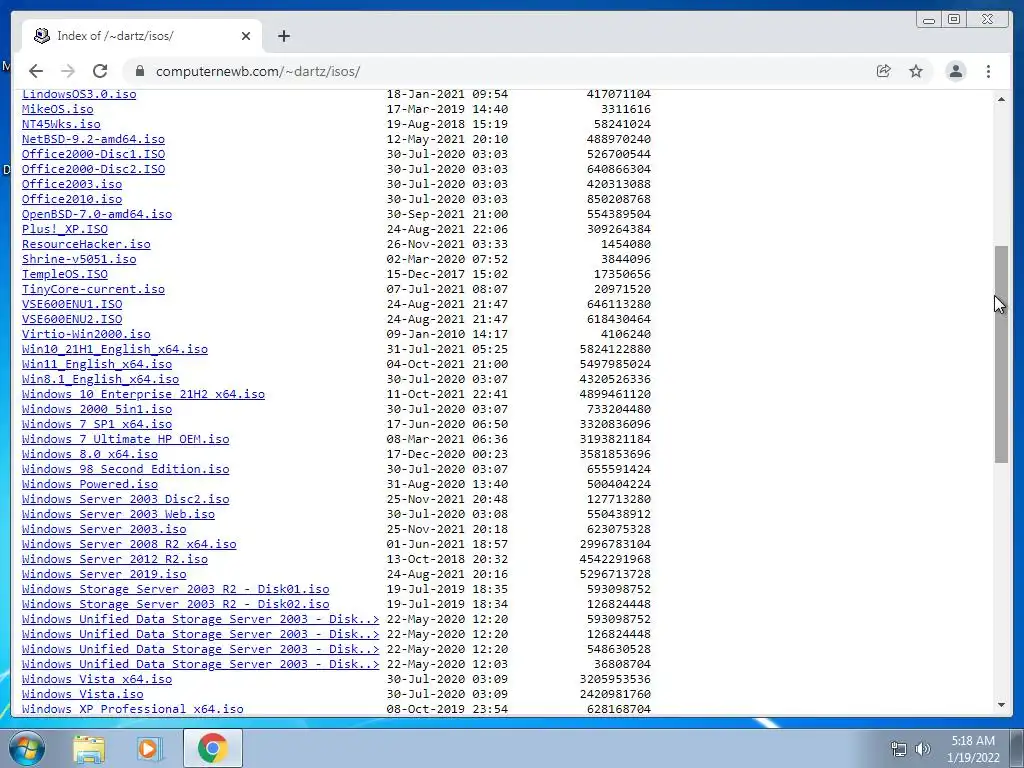Click Windows_Server_2003.iso link
Viewport: 1024px width, 768px height.
point(104,530)
